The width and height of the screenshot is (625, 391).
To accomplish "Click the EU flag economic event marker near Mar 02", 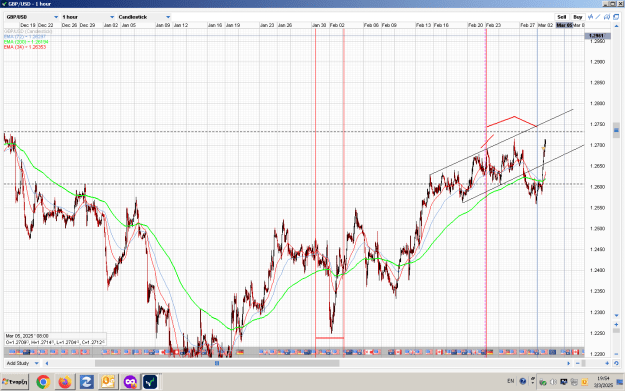I will coord(552,352).
